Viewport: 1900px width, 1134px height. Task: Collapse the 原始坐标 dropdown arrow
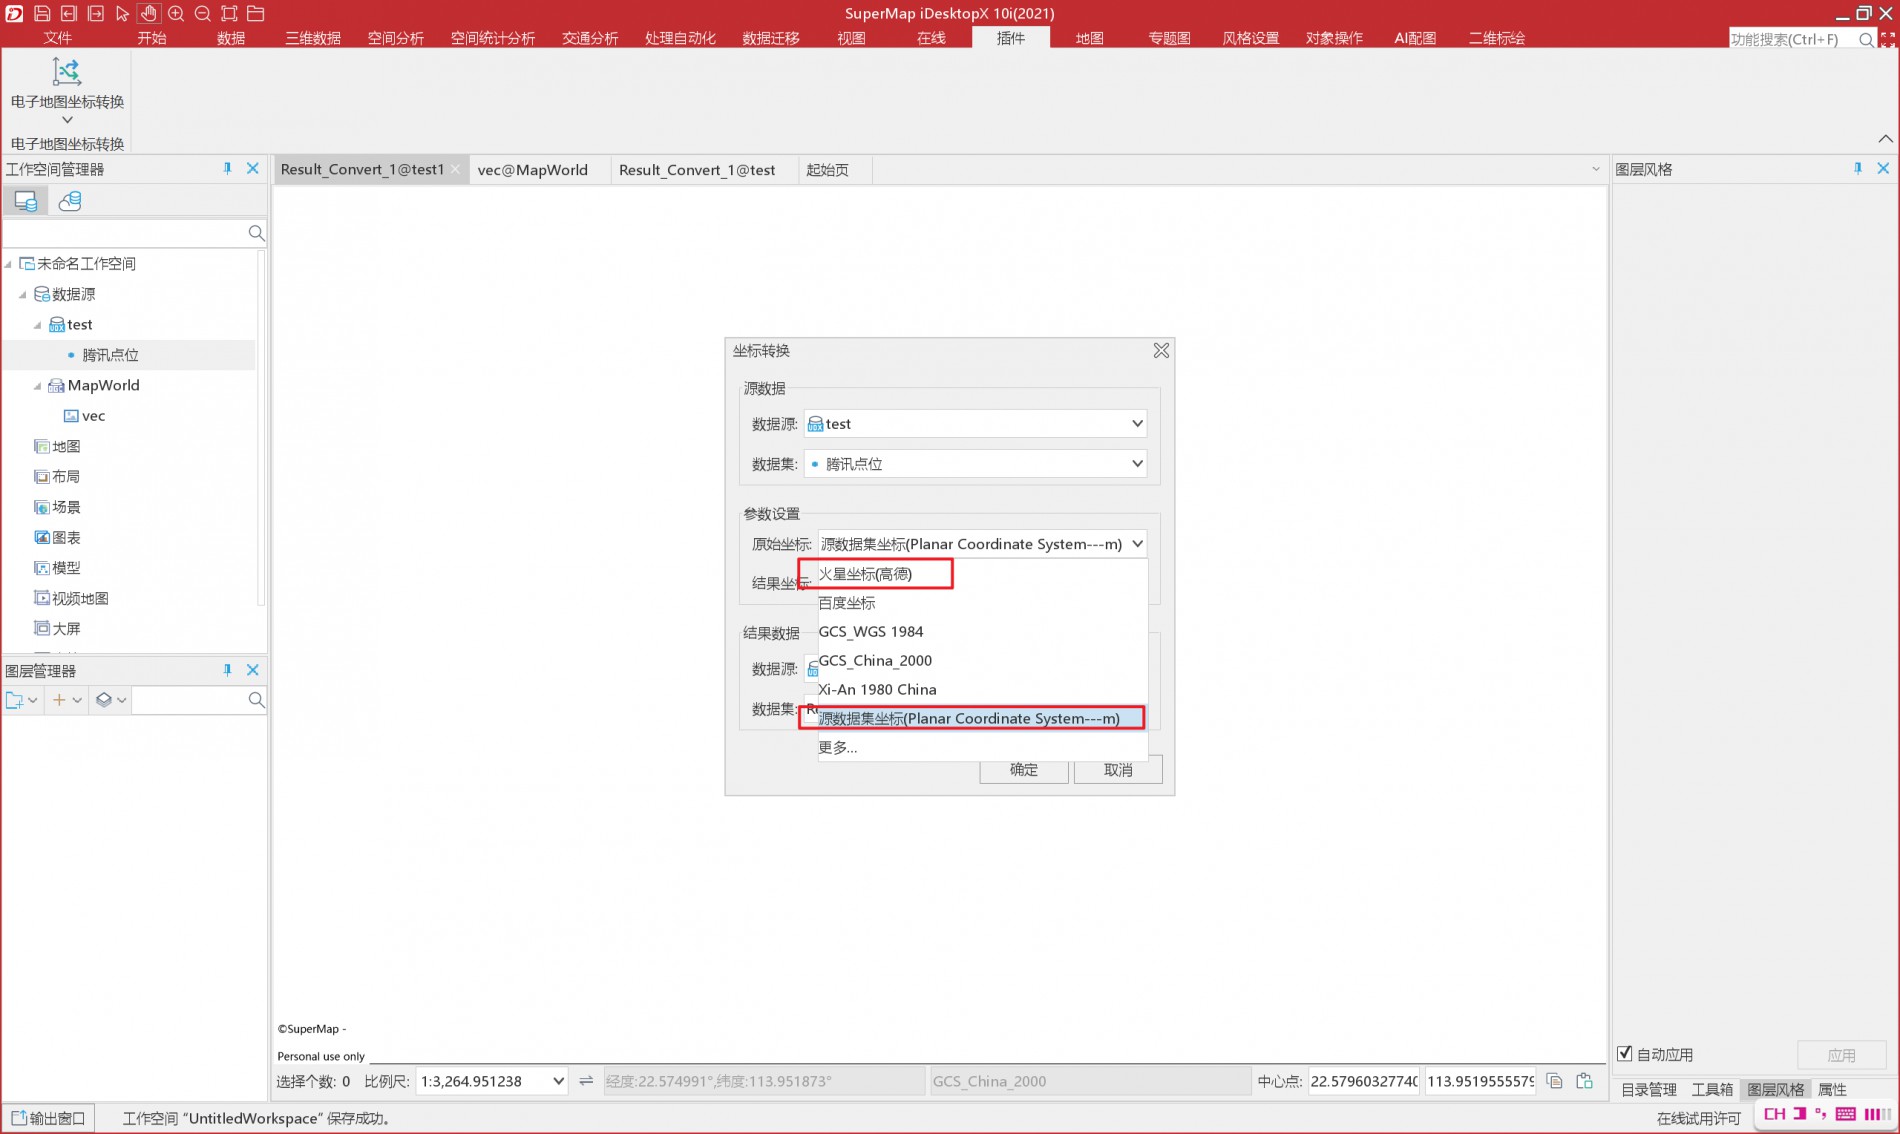tap(1137, 544)
